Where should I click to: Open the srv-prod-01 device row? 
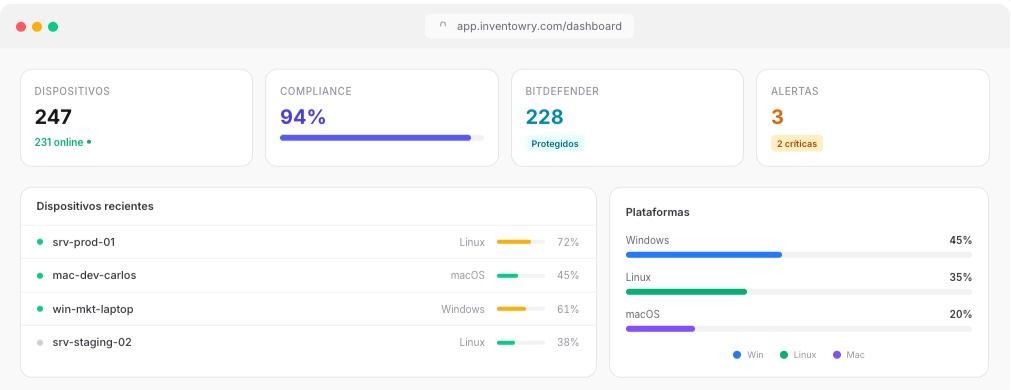(308, 242)
